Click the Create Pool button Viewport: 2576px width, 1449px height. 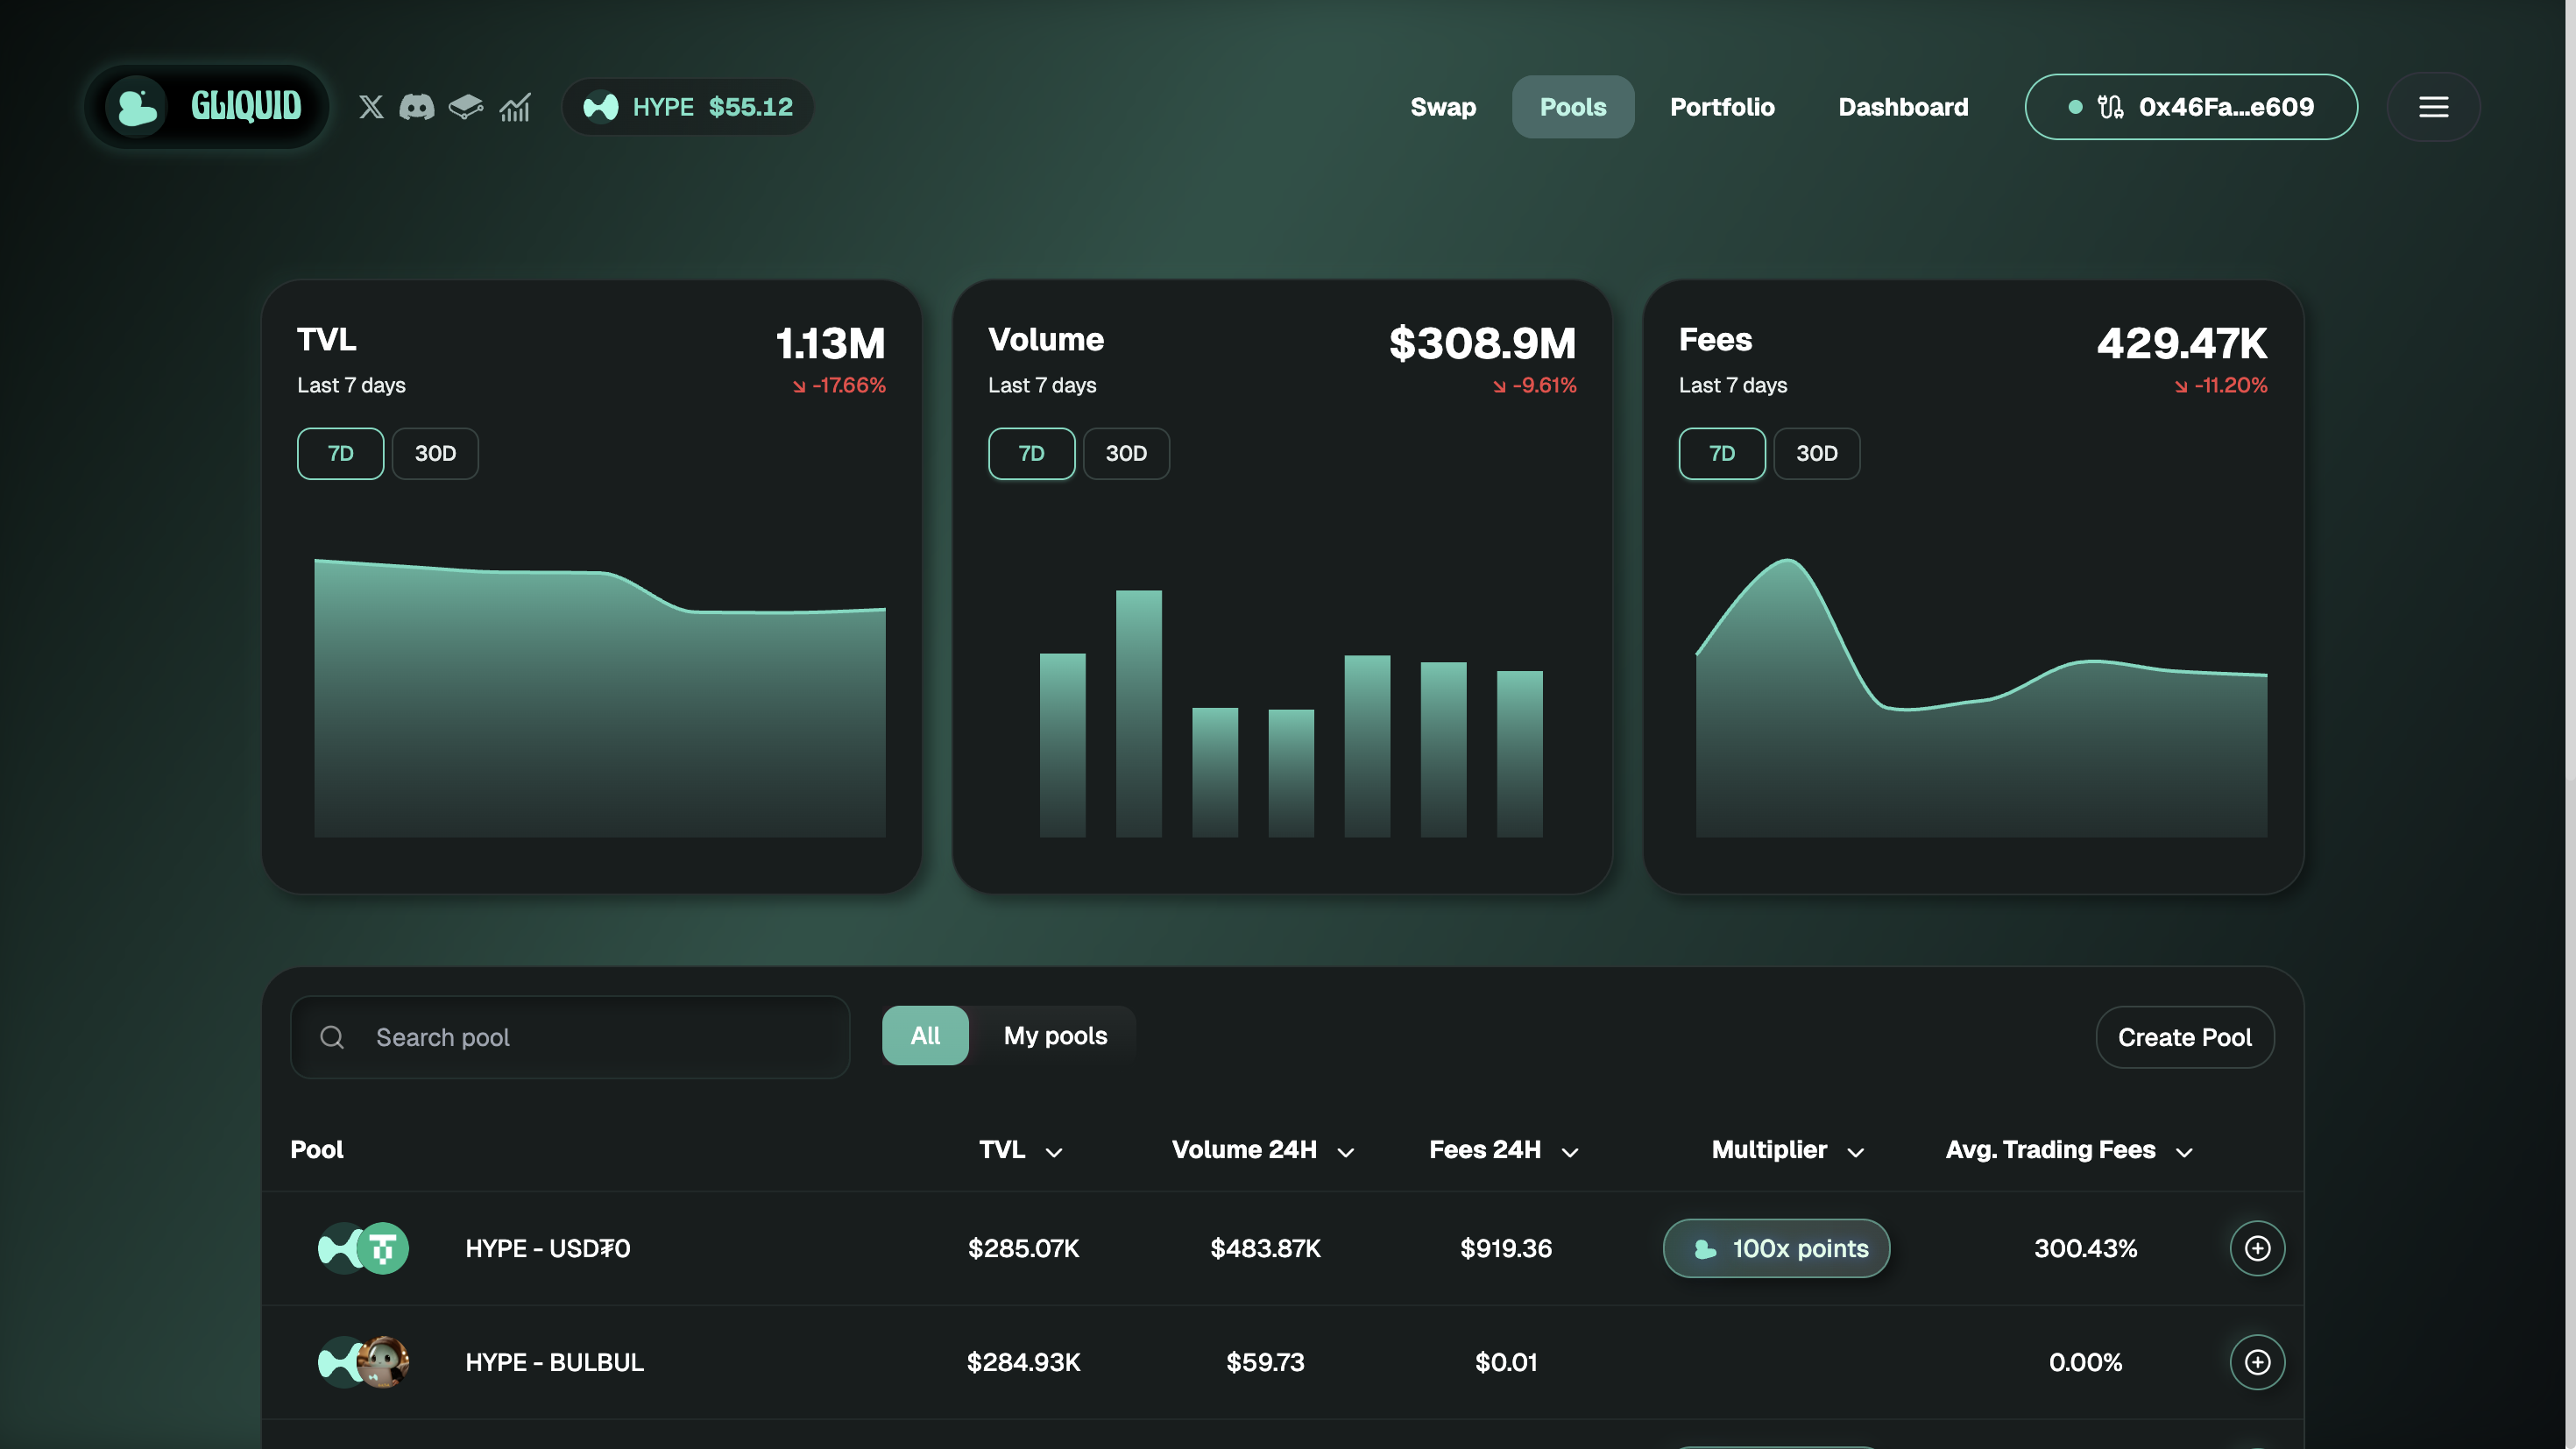pos(2184,1037)
